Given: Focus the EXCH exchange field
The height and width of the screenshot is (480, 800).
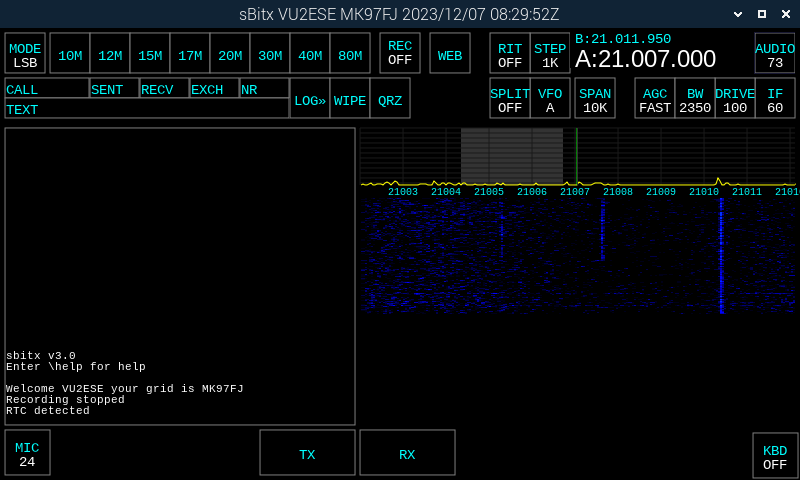Looking at the screenshot, I should tap(214, 88).
